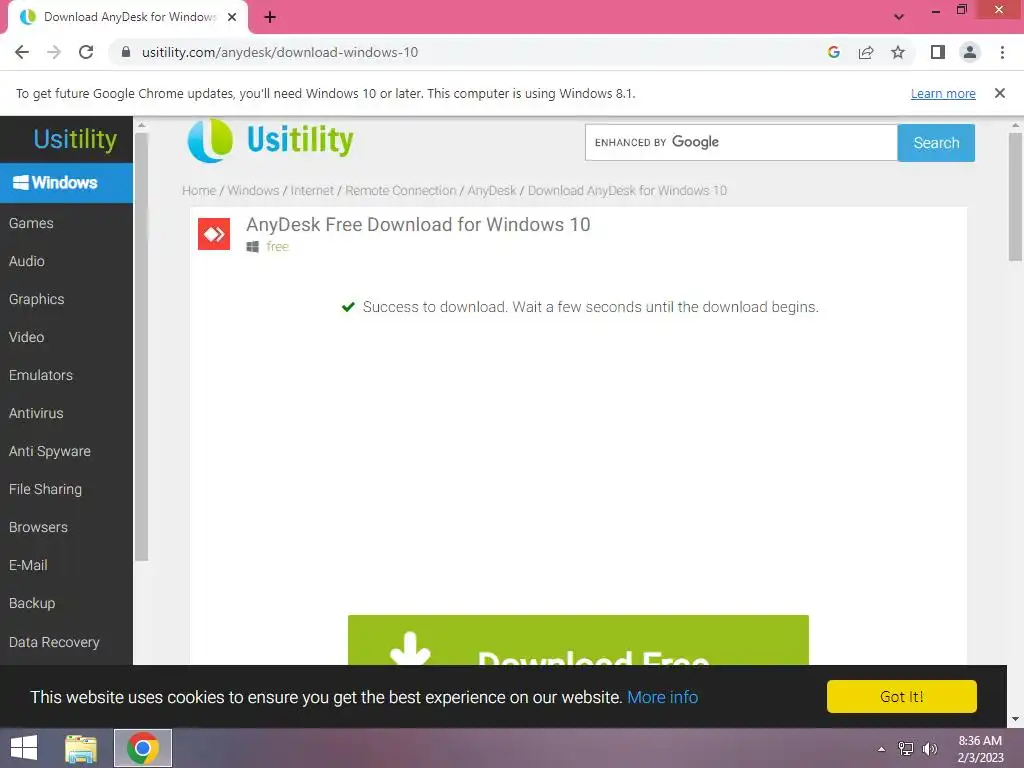Click the Windows breadcrumb link
The image size is (1024, 768).
click(x=253, y=191)
